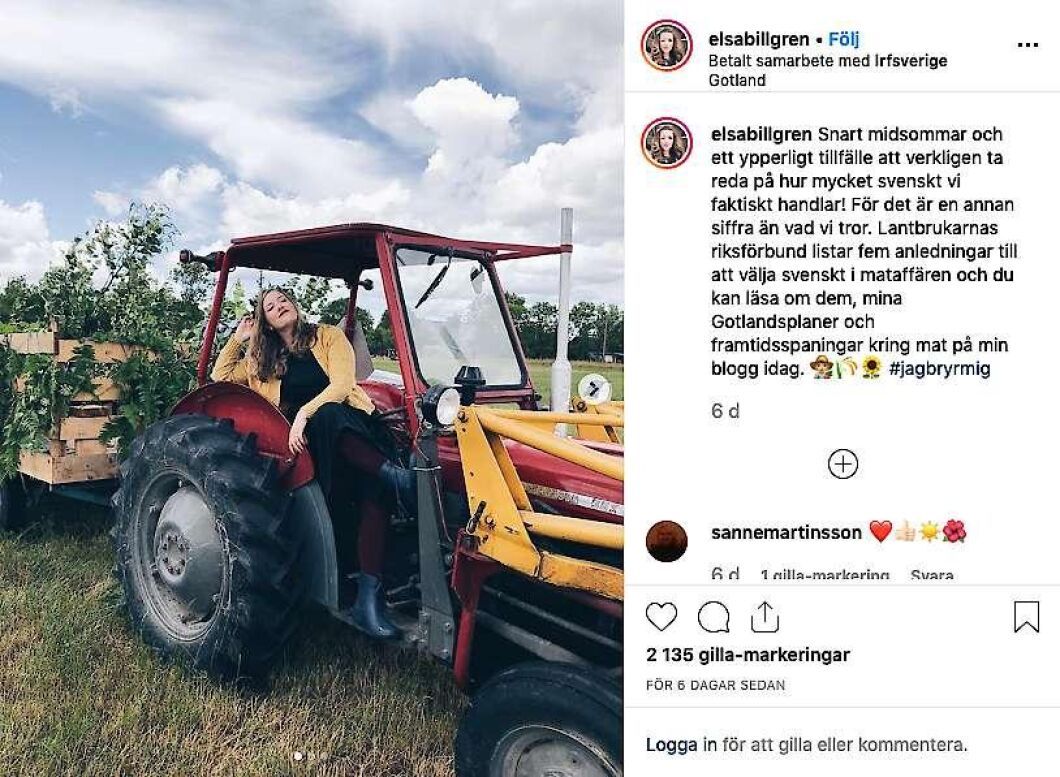Screen dimensions: 1060x777
Task: Open sannemartinsson's profile avatar
Action: coord(667,541)
